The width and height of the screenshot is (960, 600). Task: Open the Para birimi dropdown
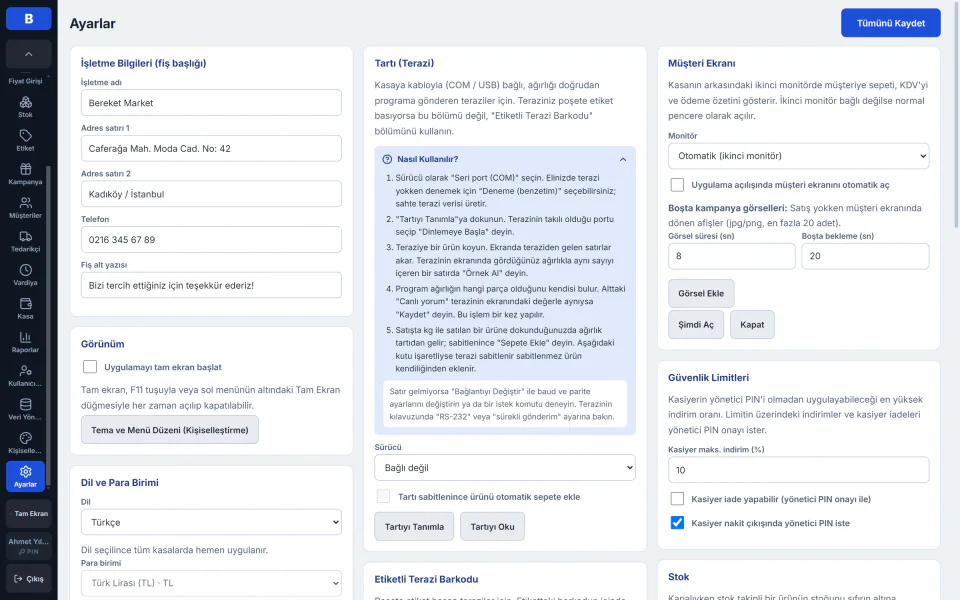[211, 583]
